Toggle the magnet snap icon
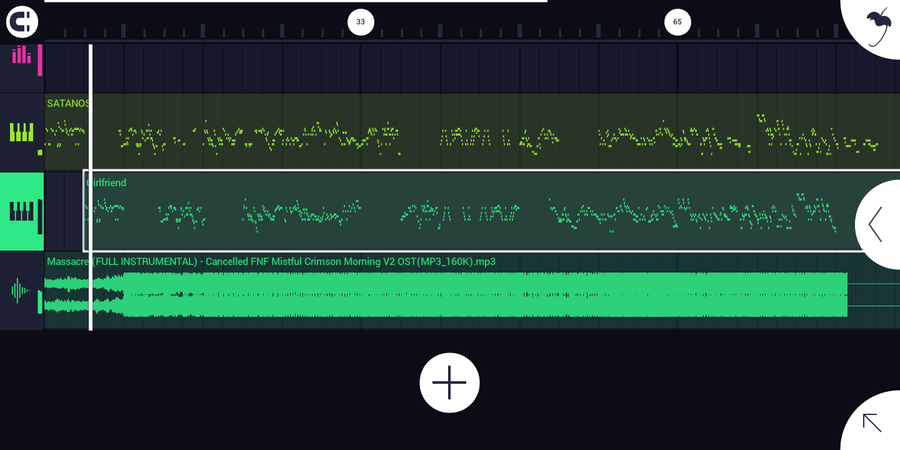 pos(22,22)
